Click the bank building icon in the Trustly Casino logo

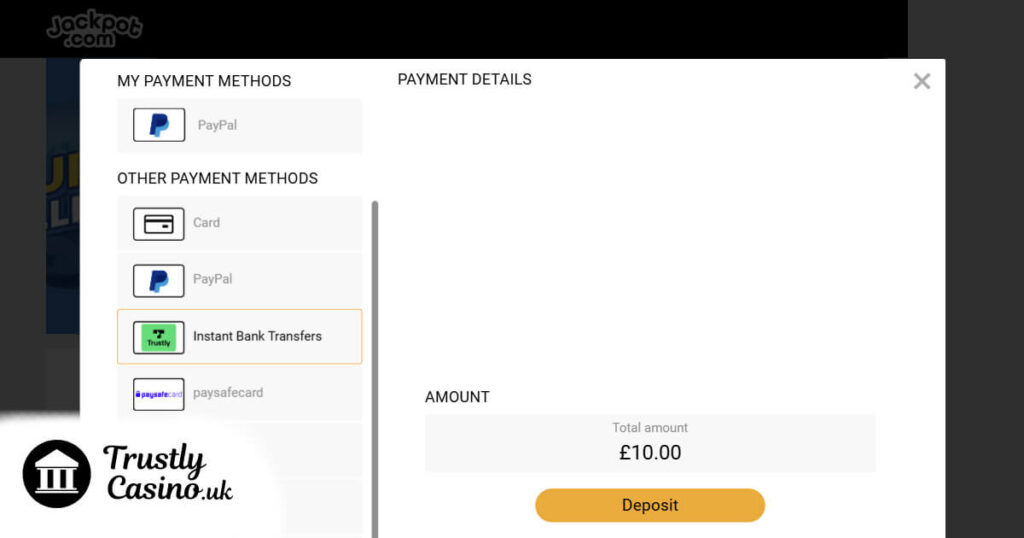tap(57, 474)
